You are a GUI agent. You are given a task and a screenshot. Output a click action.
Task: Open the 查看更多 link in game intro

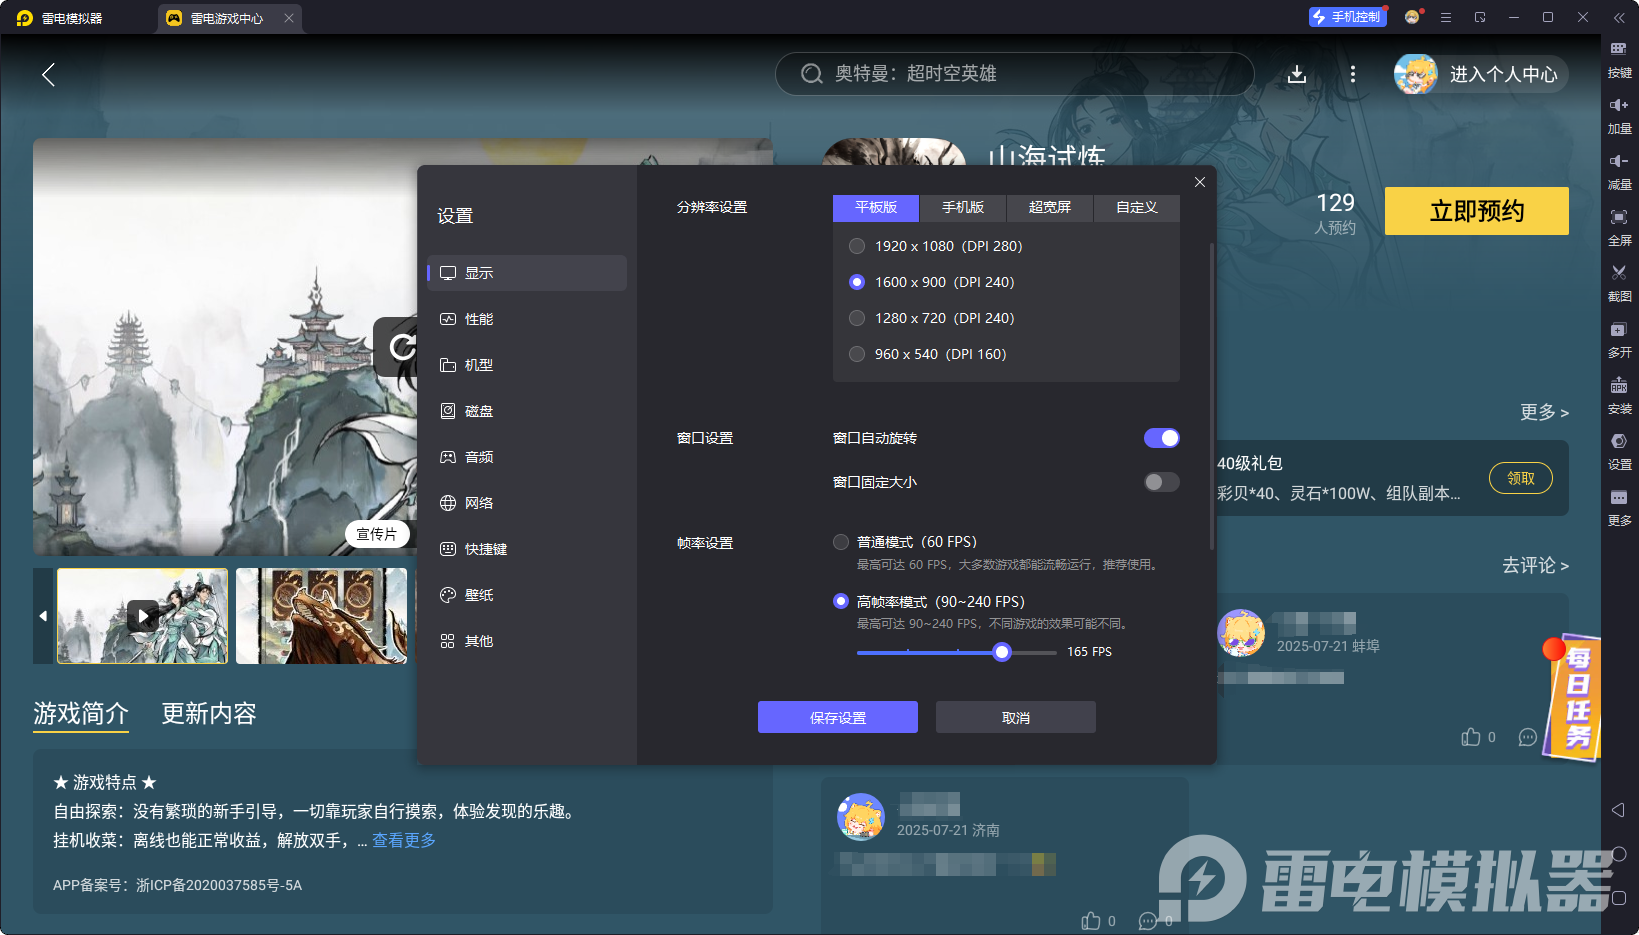(404, 840)
